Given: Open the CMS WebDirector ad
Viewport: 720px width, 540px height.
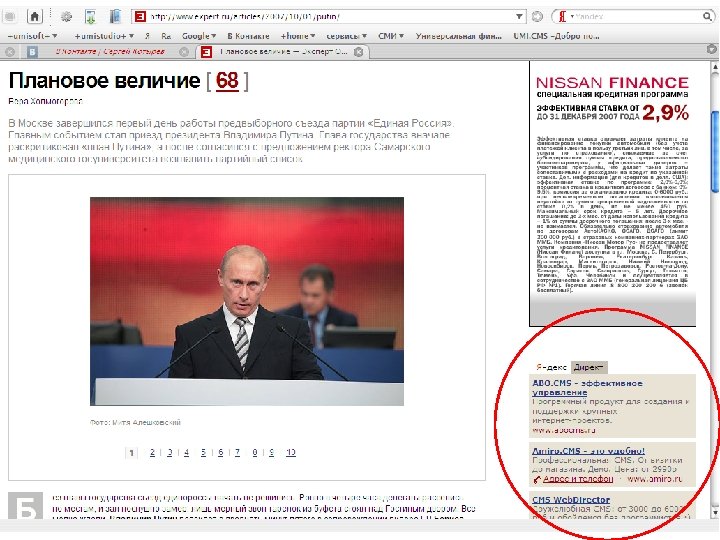Looking at the screenshot, I should click(571, 500).
